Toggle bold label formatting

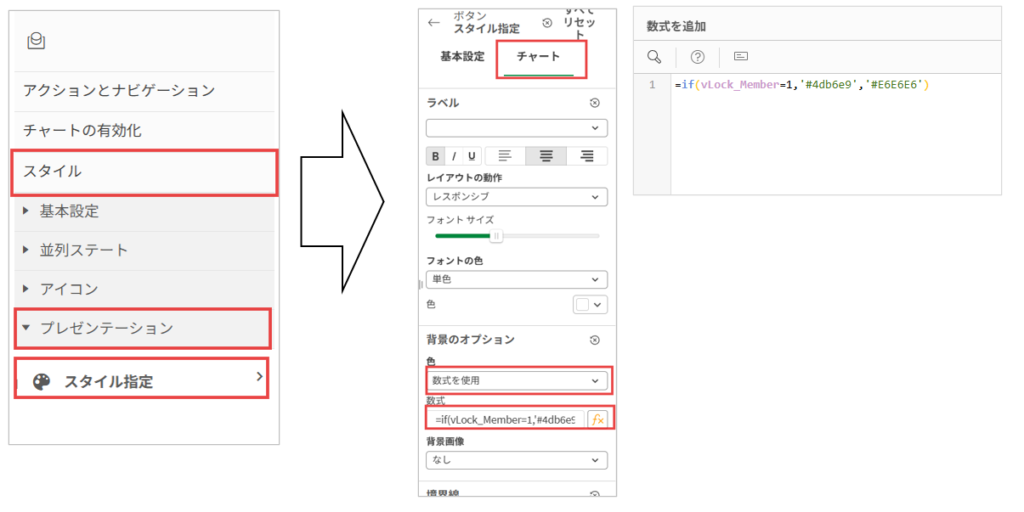click(x=436, y=156)
